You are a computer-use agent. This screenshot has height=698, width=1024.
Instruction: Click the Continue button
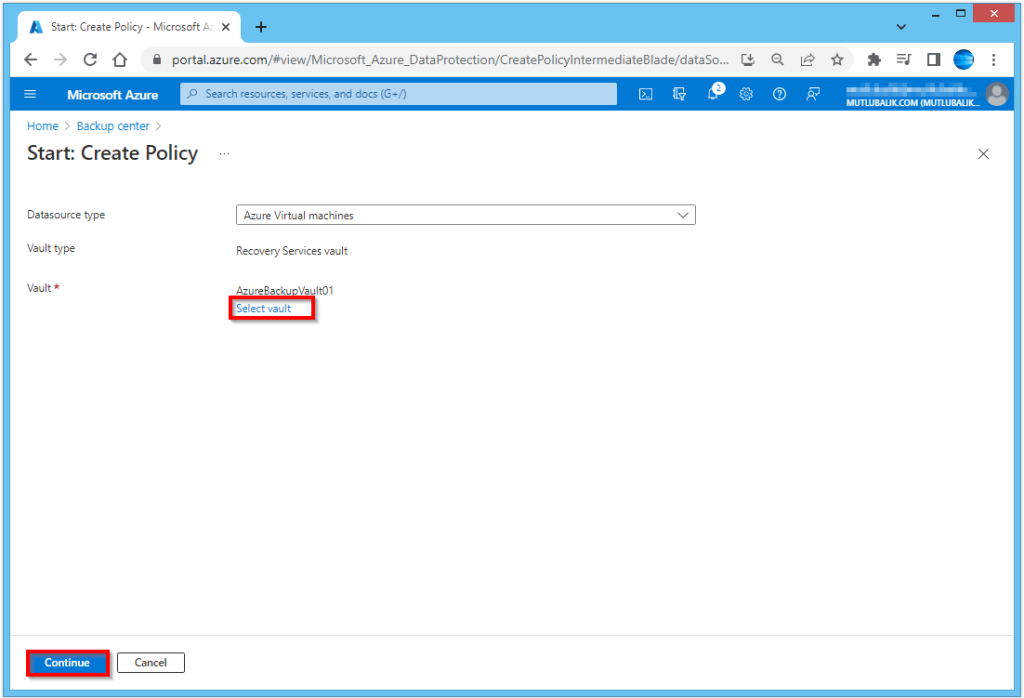(x=67, y=663)
